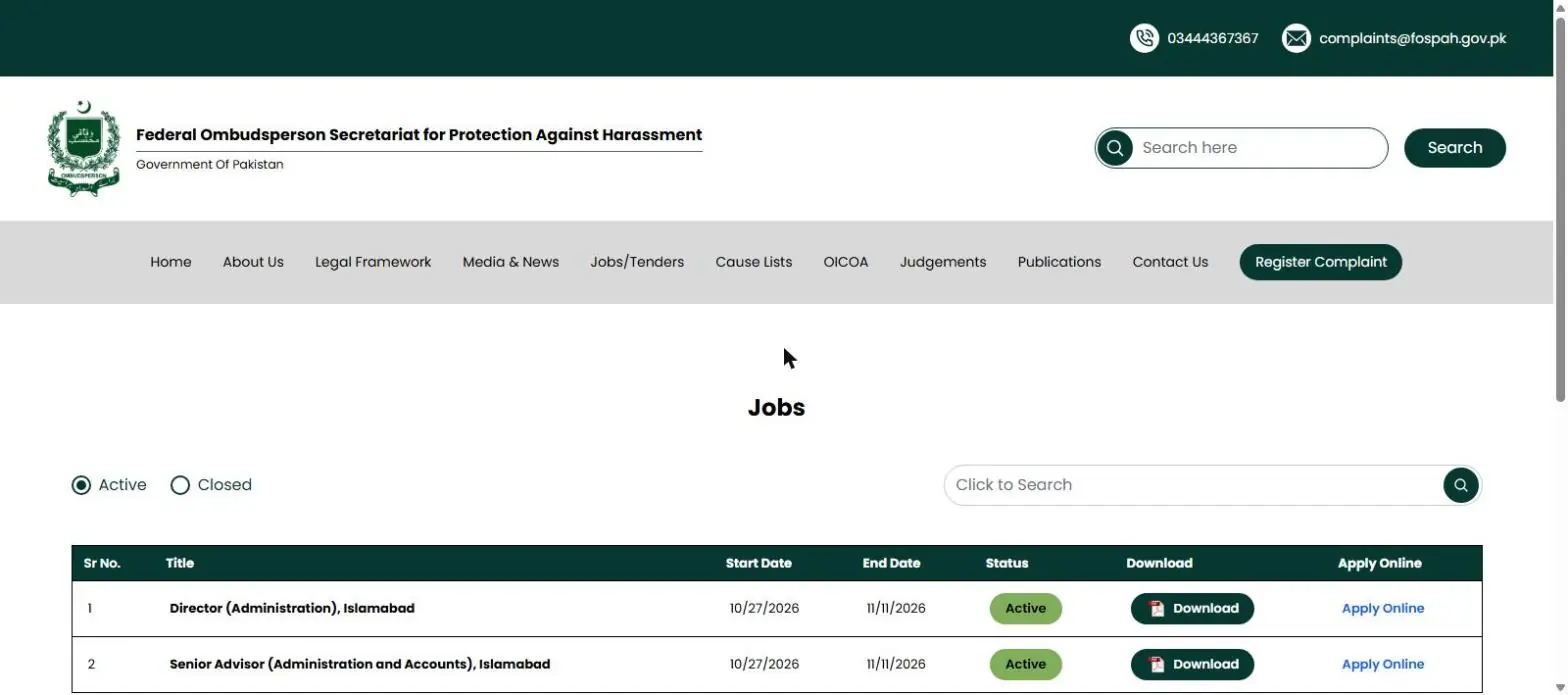Click the 'Jobs' page heading
The height and width of the screenshot is (695, 1568).
(776, 408)
